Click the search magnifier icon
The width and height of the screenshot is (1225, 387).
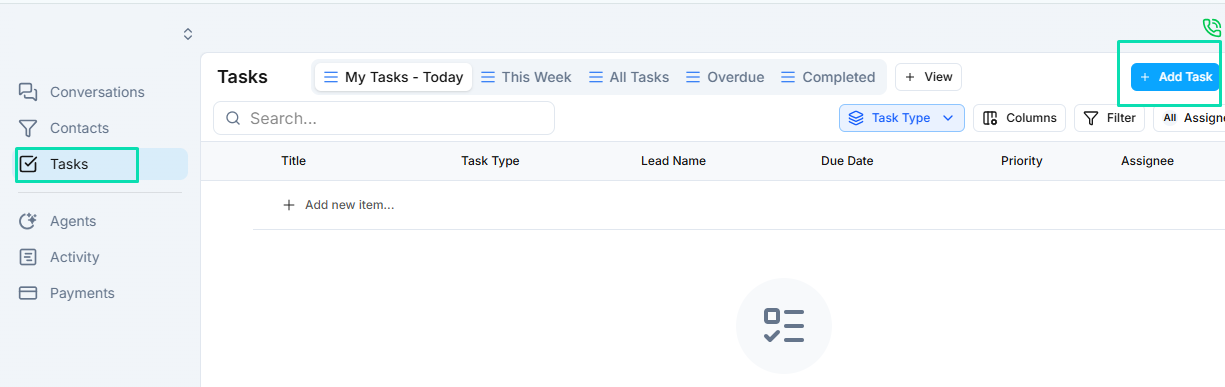[x=233, y=118]
